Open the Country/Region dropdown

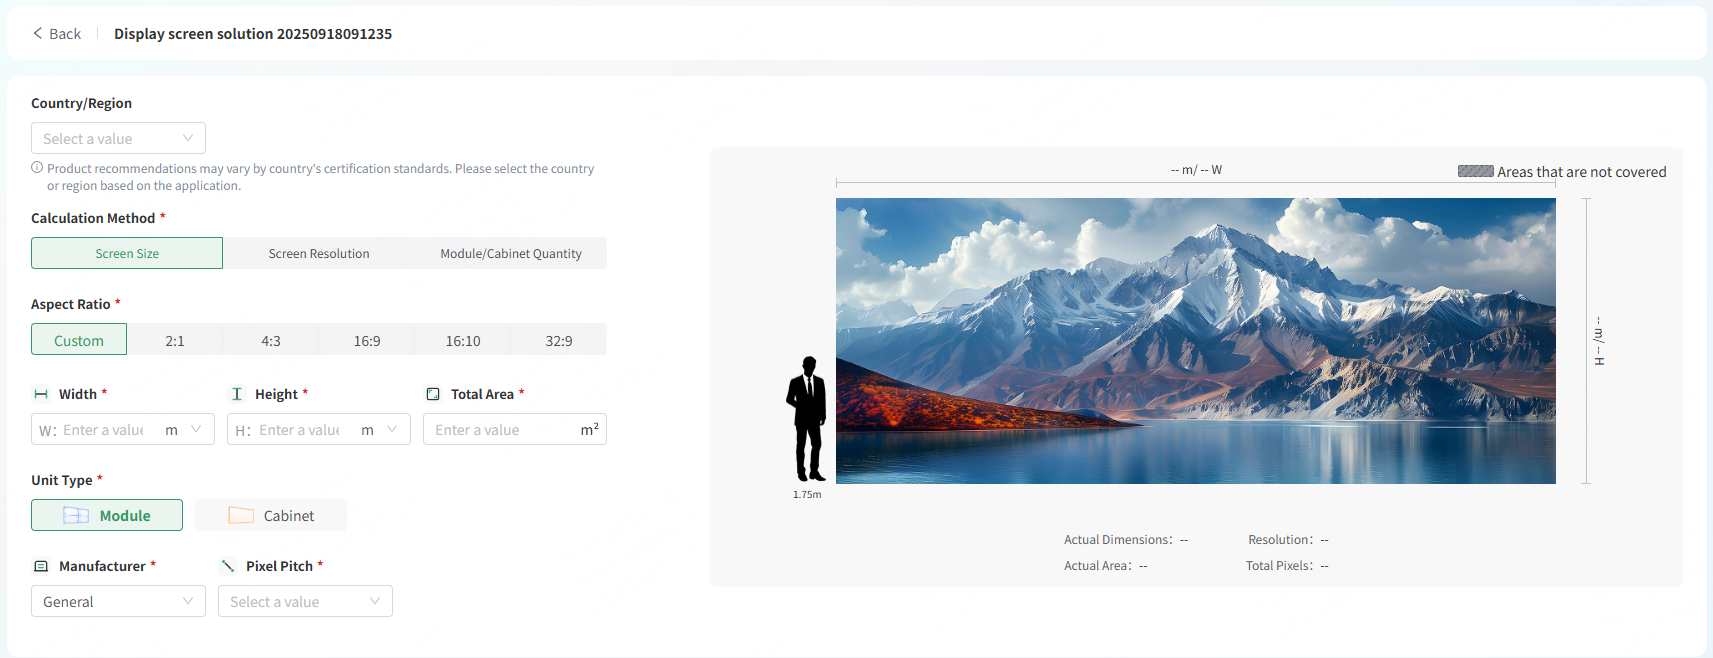tap(118, 138)
